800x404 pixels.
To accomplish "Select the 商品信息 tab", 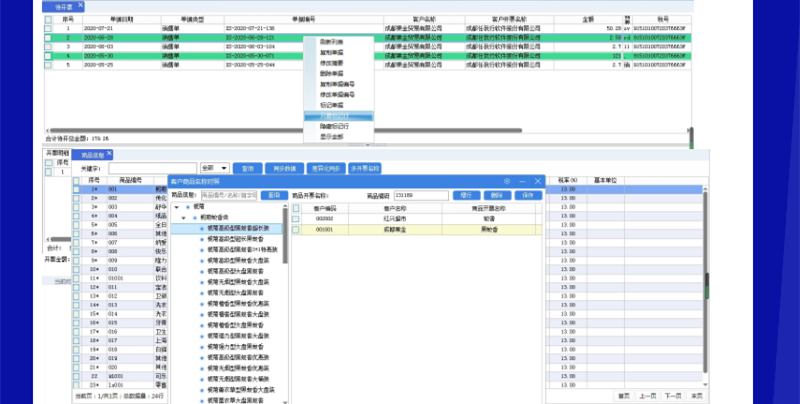I will [x=92, y=155].
